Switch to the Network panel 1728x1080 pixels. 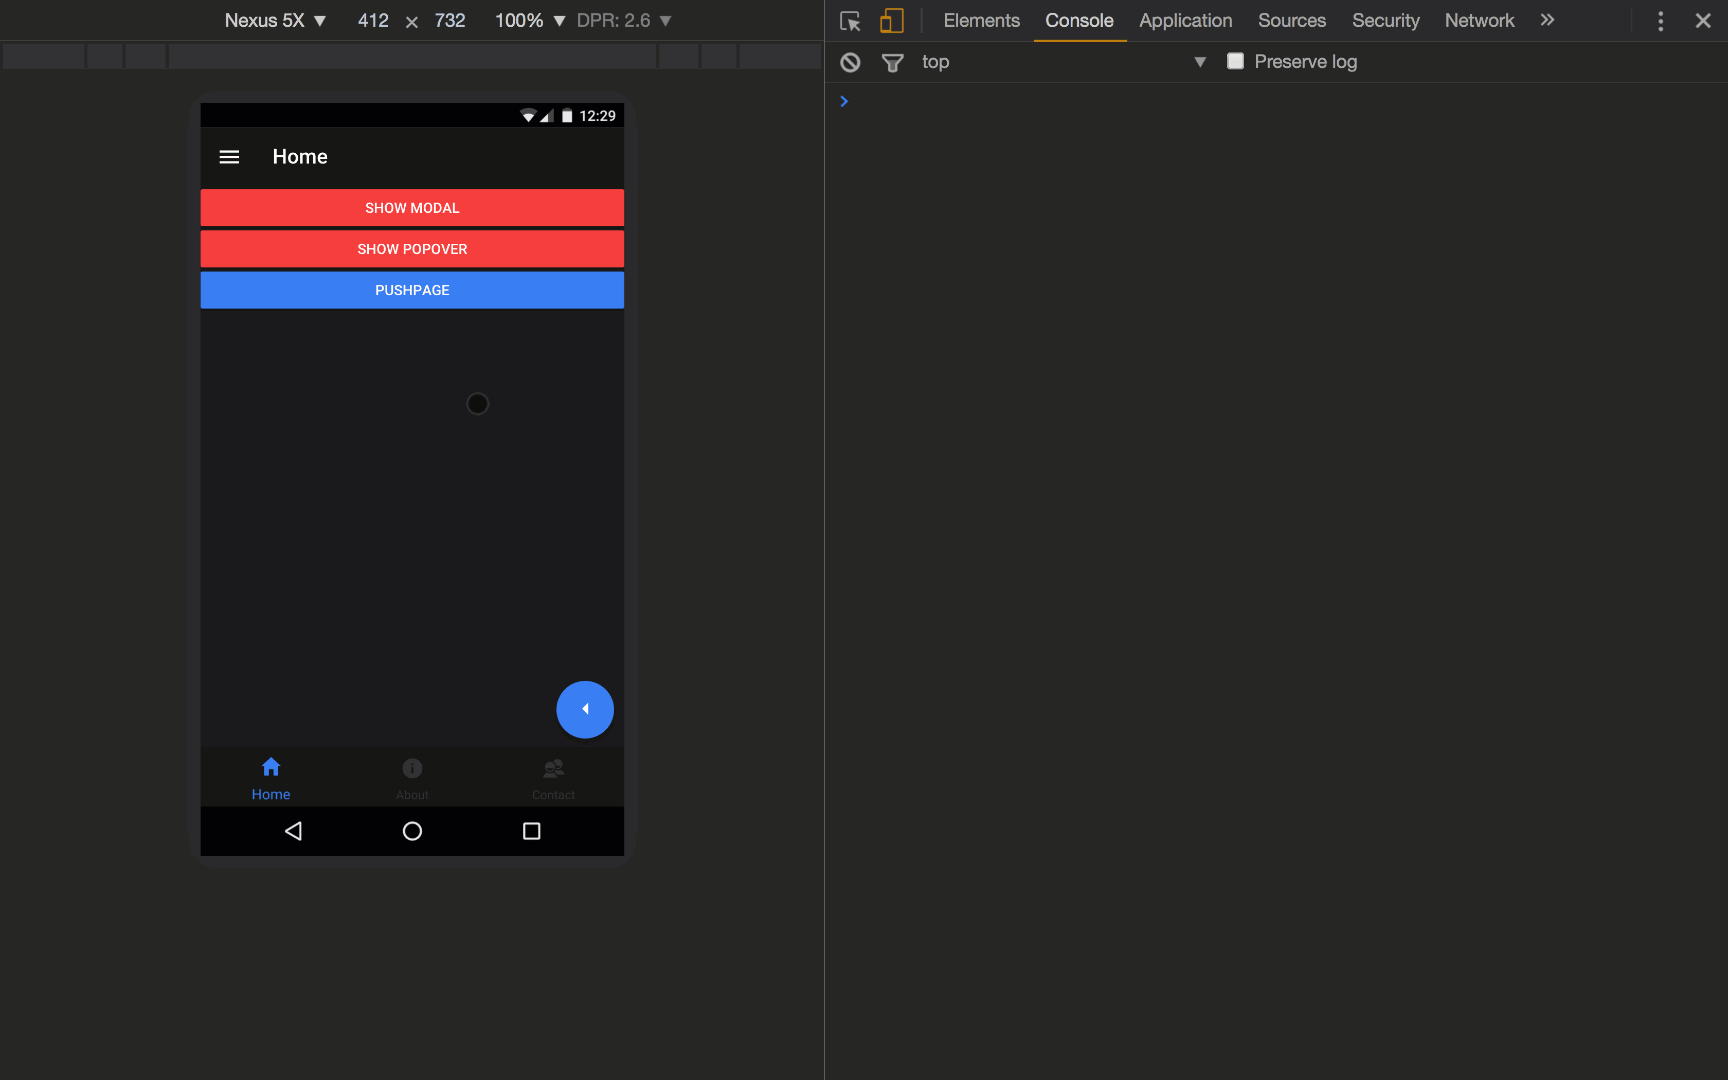(x=1479, y=20)
